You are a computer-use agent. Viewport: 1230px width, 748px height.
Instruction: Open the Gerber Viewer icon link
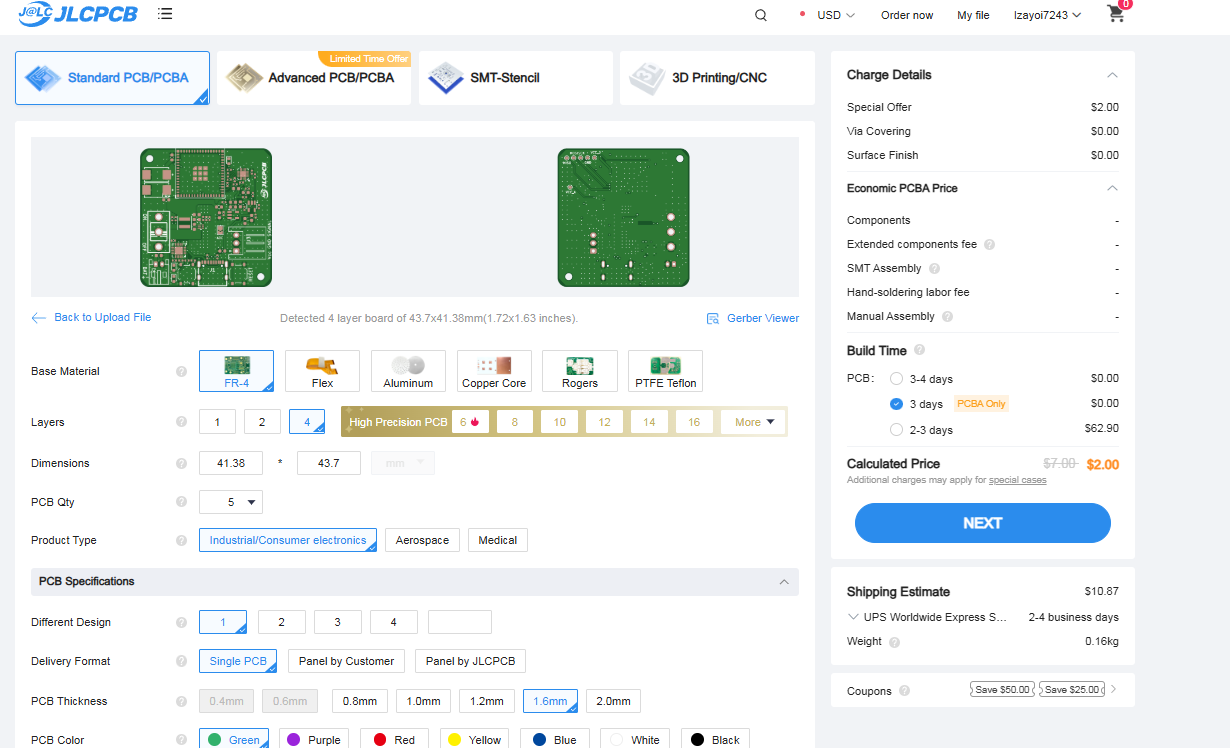tap(713, 318)
